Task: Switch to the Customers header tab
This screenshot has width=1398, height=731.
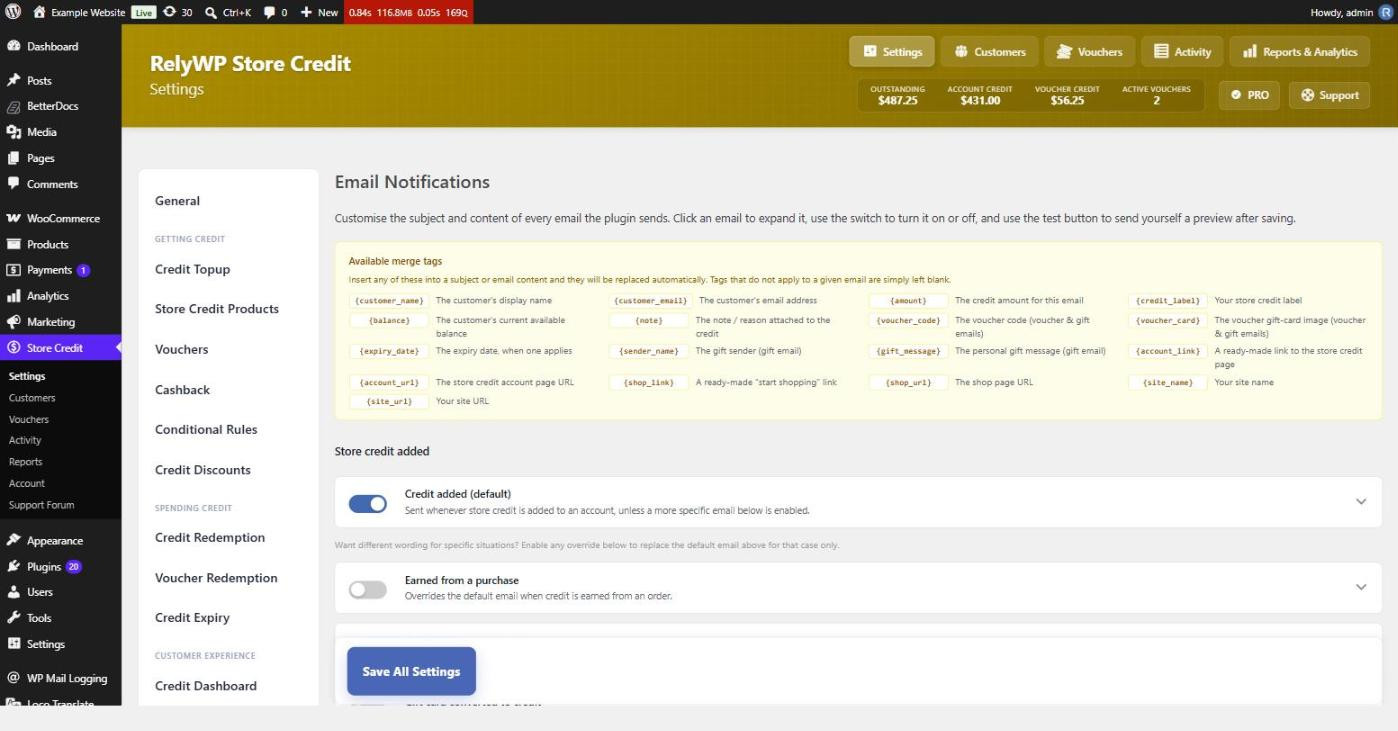Action: 990,52
